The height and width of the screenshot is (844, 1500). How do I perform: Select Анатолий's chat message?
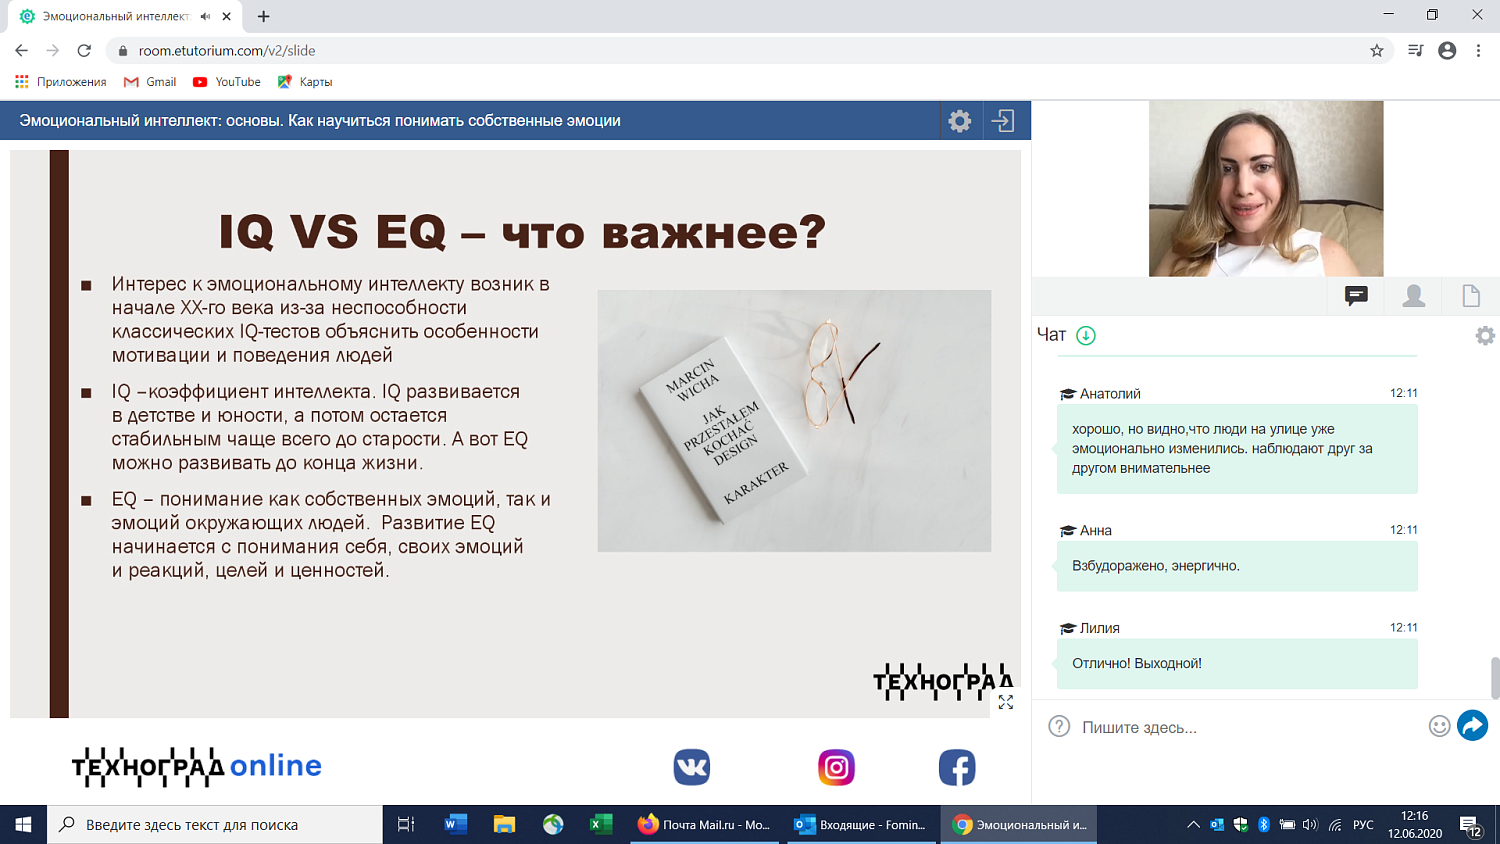click(x=1237, y=448)
